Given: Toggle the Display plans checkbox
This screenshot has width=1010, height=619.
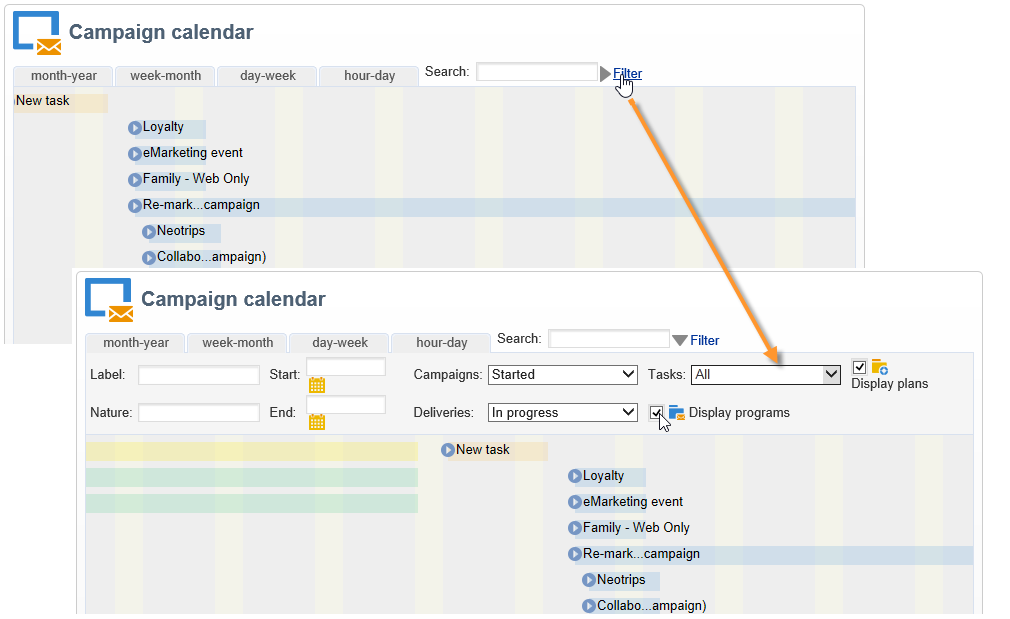Looking at the screenshot, I should (859, 367).
